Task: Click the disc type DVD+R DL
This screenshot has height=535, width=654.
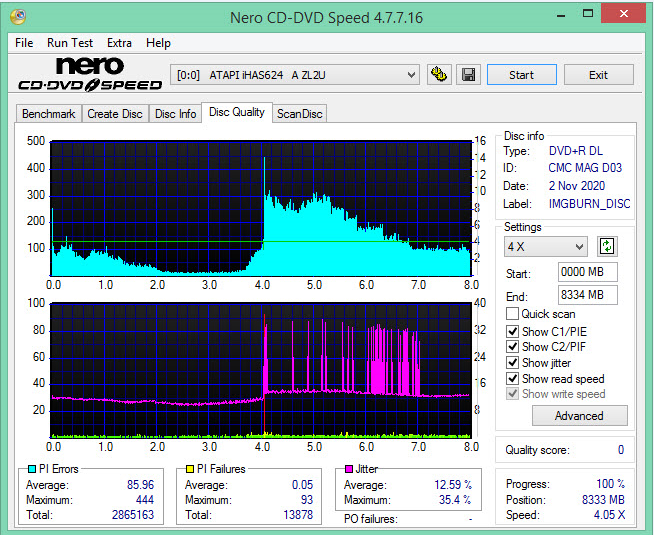Action: pos(576,151)
